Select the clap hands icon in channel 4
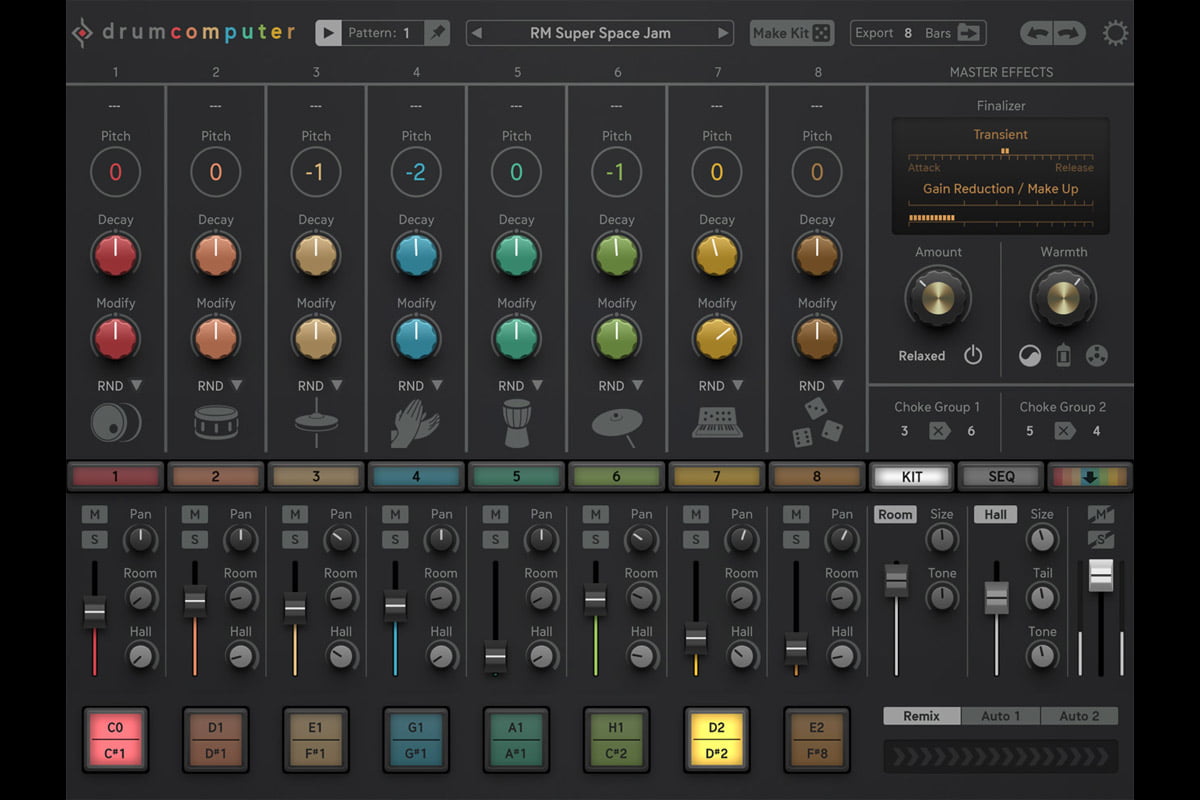Screen dimensions: 1200x800 415,422
